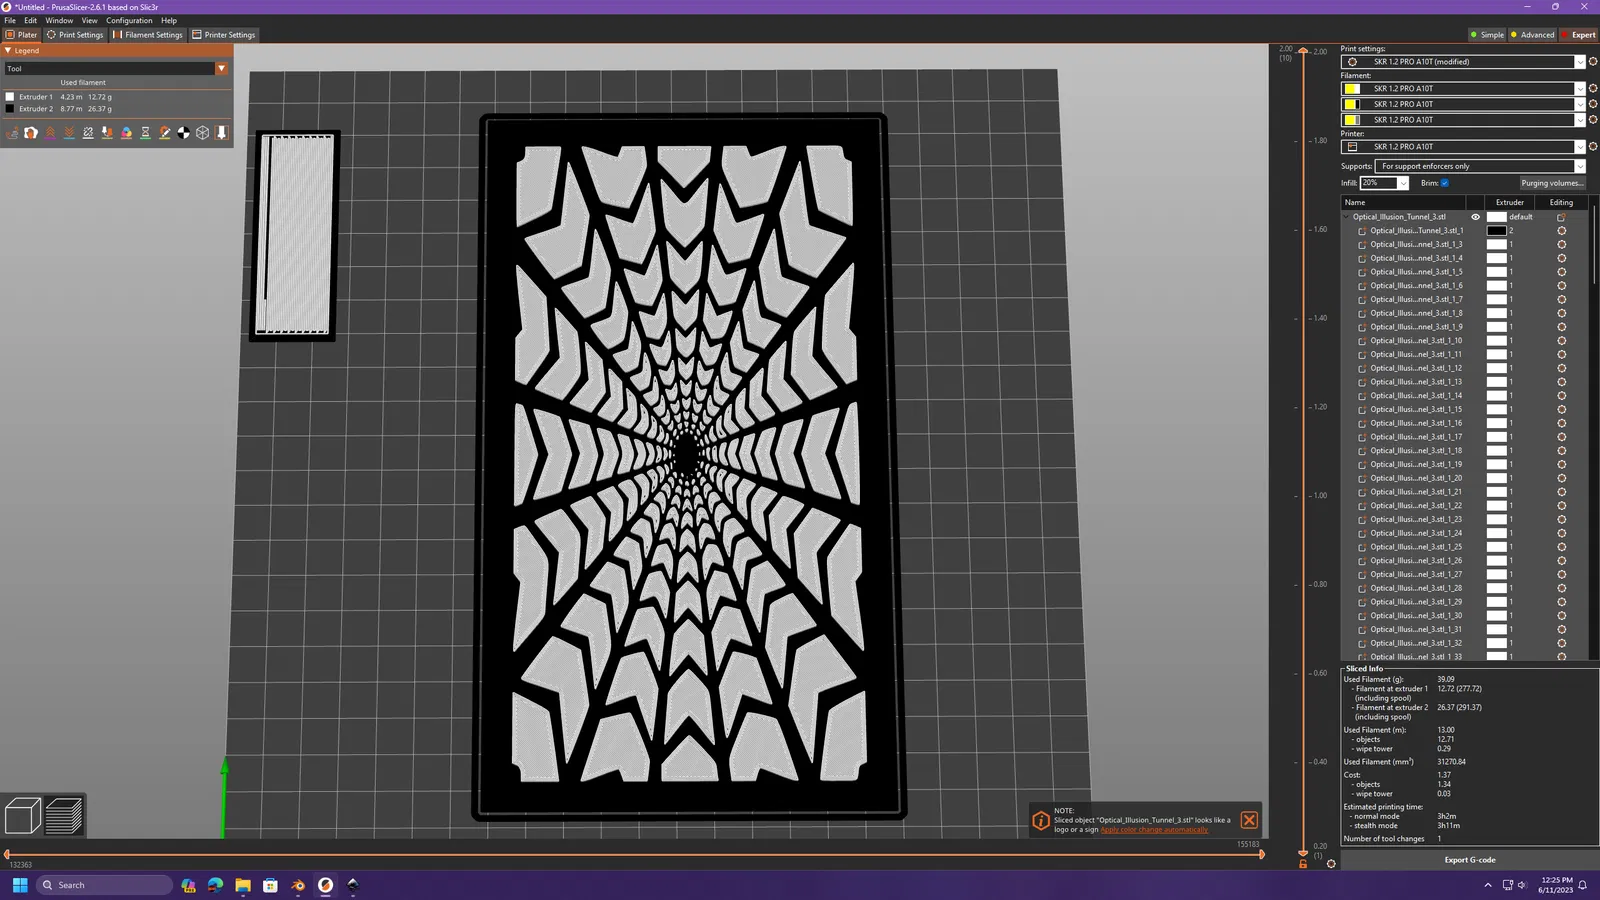This screenshot has width=1600, height=900.
Task: Toggle color changes icon in legend toolbar
Action: (126, 132)
